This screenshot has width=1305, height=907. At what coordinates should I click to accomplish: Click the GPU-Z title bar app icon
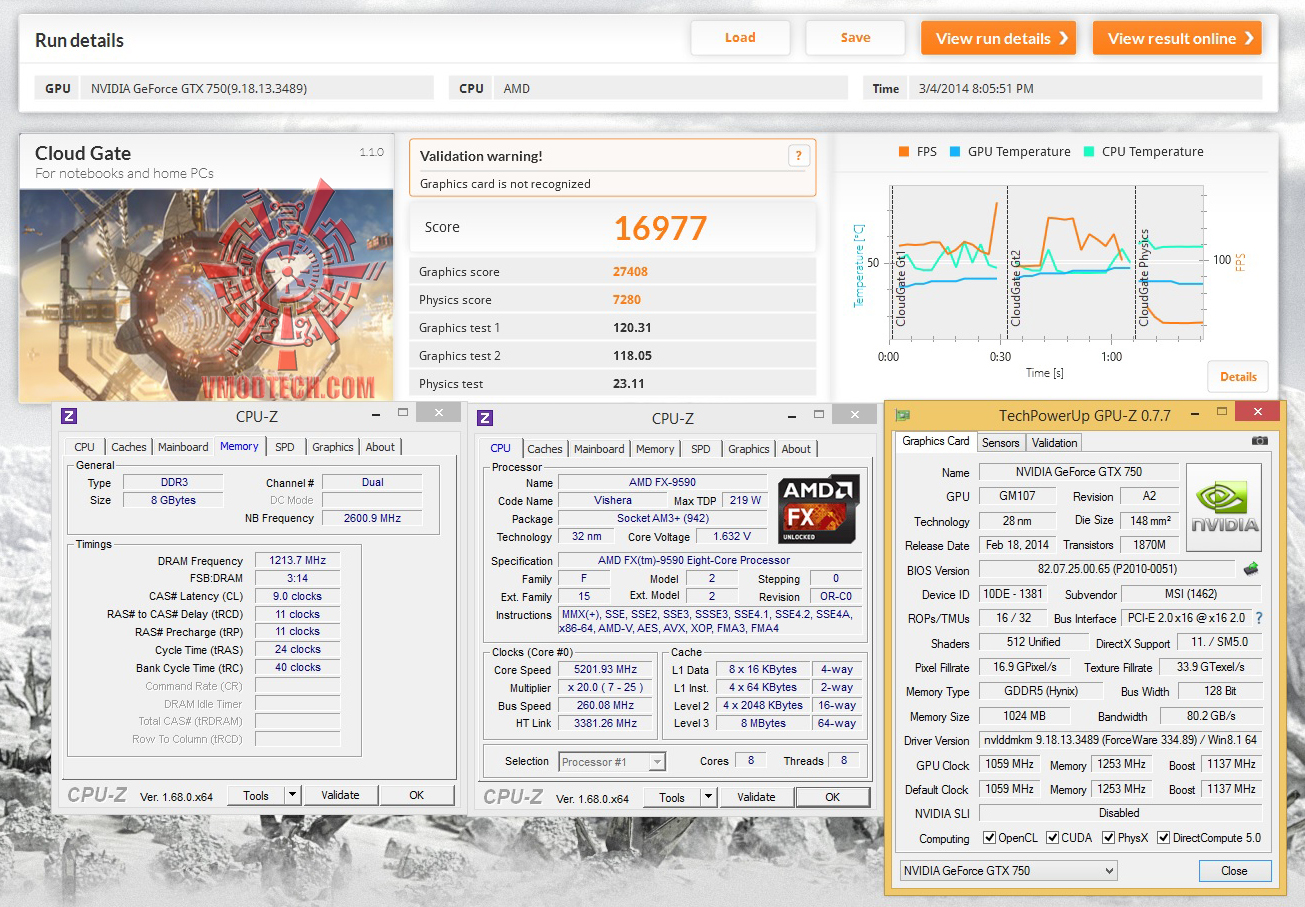[x=902, y=415]
